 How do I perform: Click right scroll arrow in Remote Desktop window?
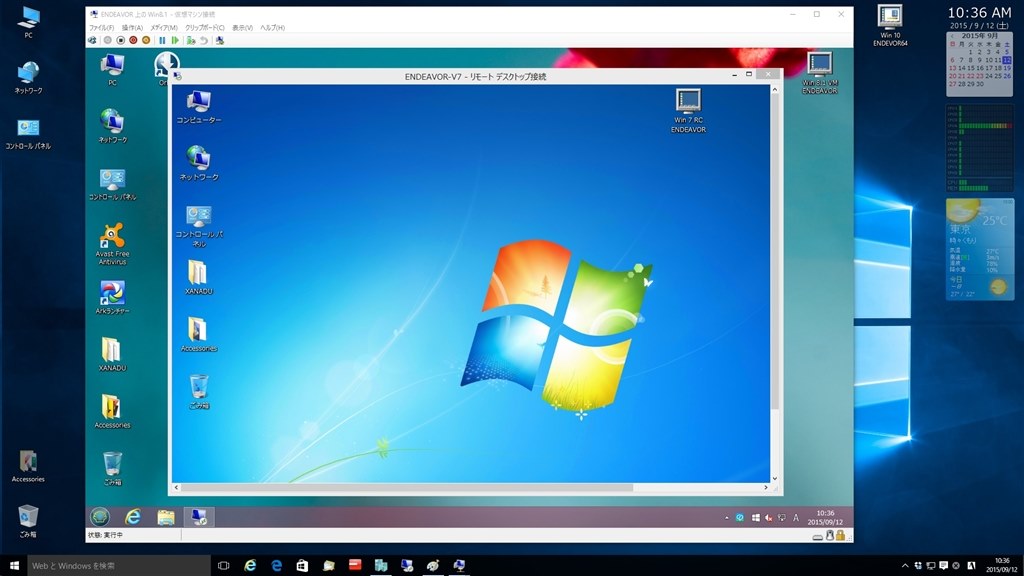[x=766, y=487]
